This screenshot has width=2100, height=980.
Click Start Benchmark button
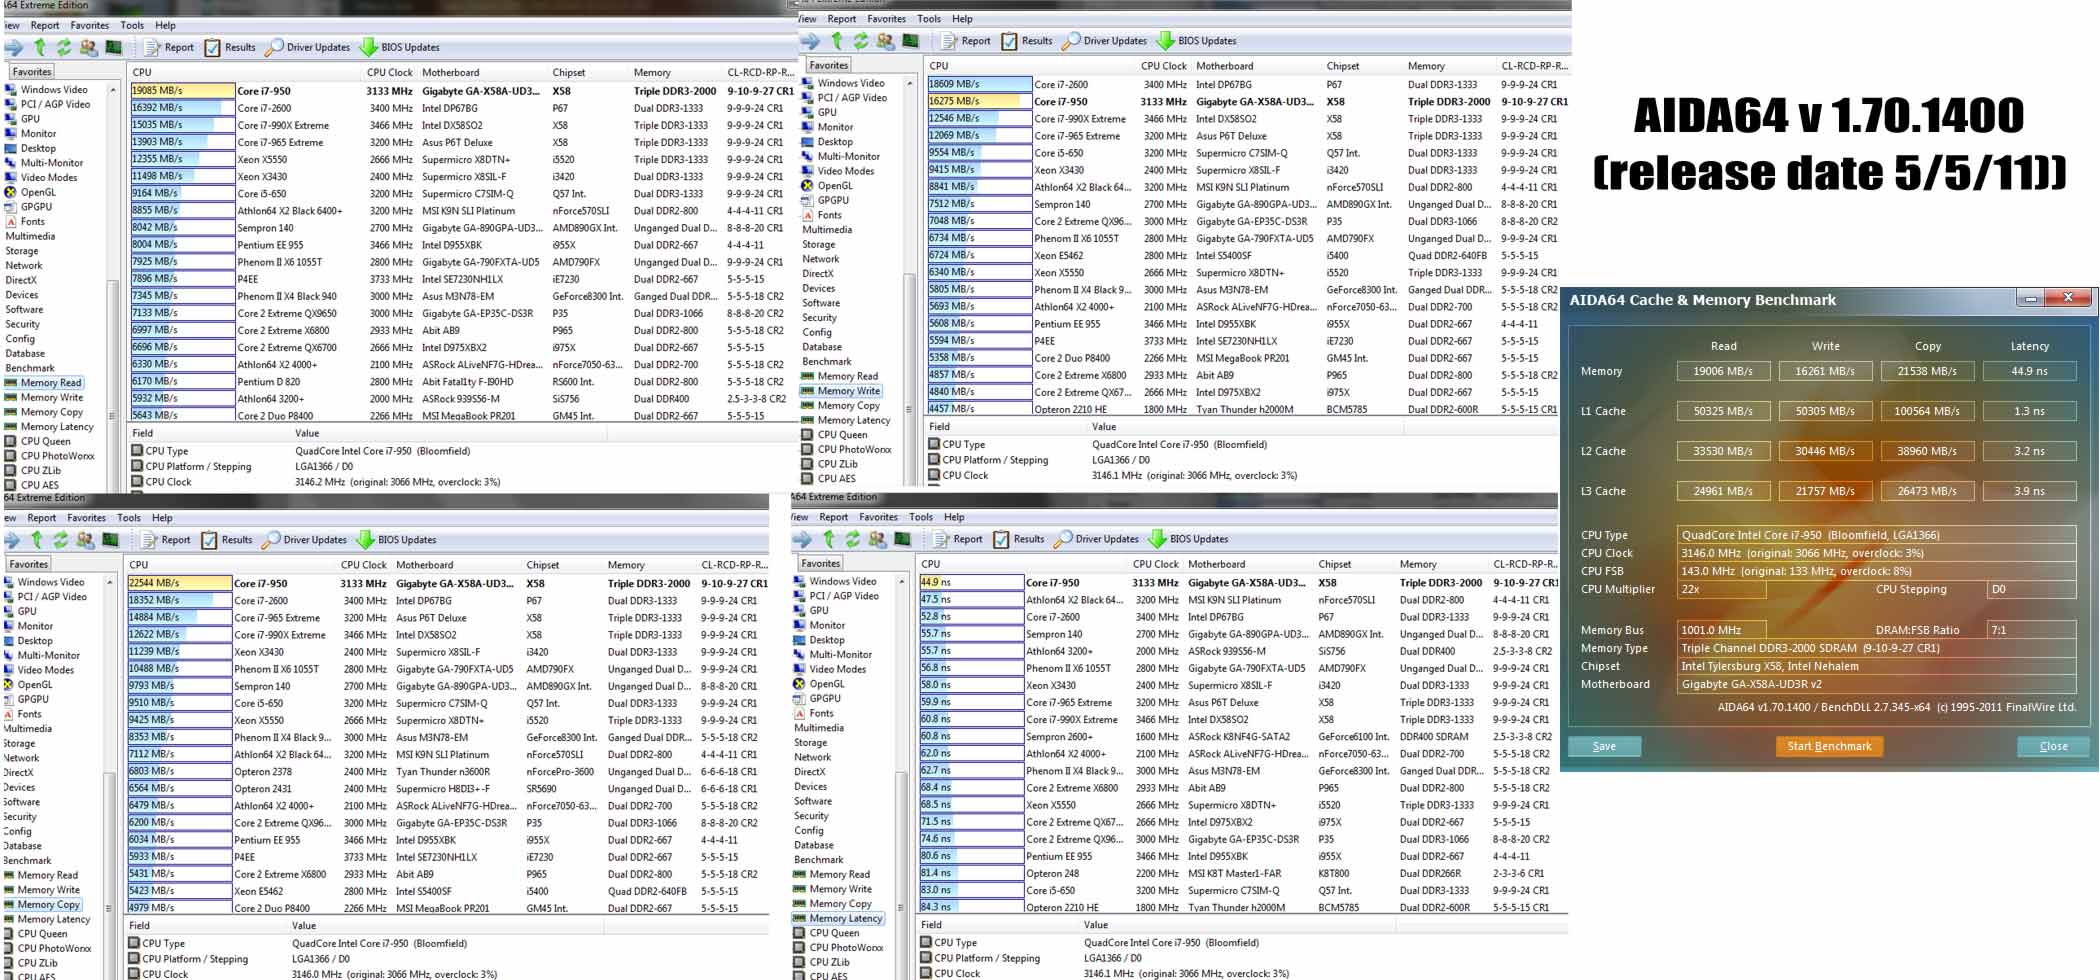[x=1829, y=746]
